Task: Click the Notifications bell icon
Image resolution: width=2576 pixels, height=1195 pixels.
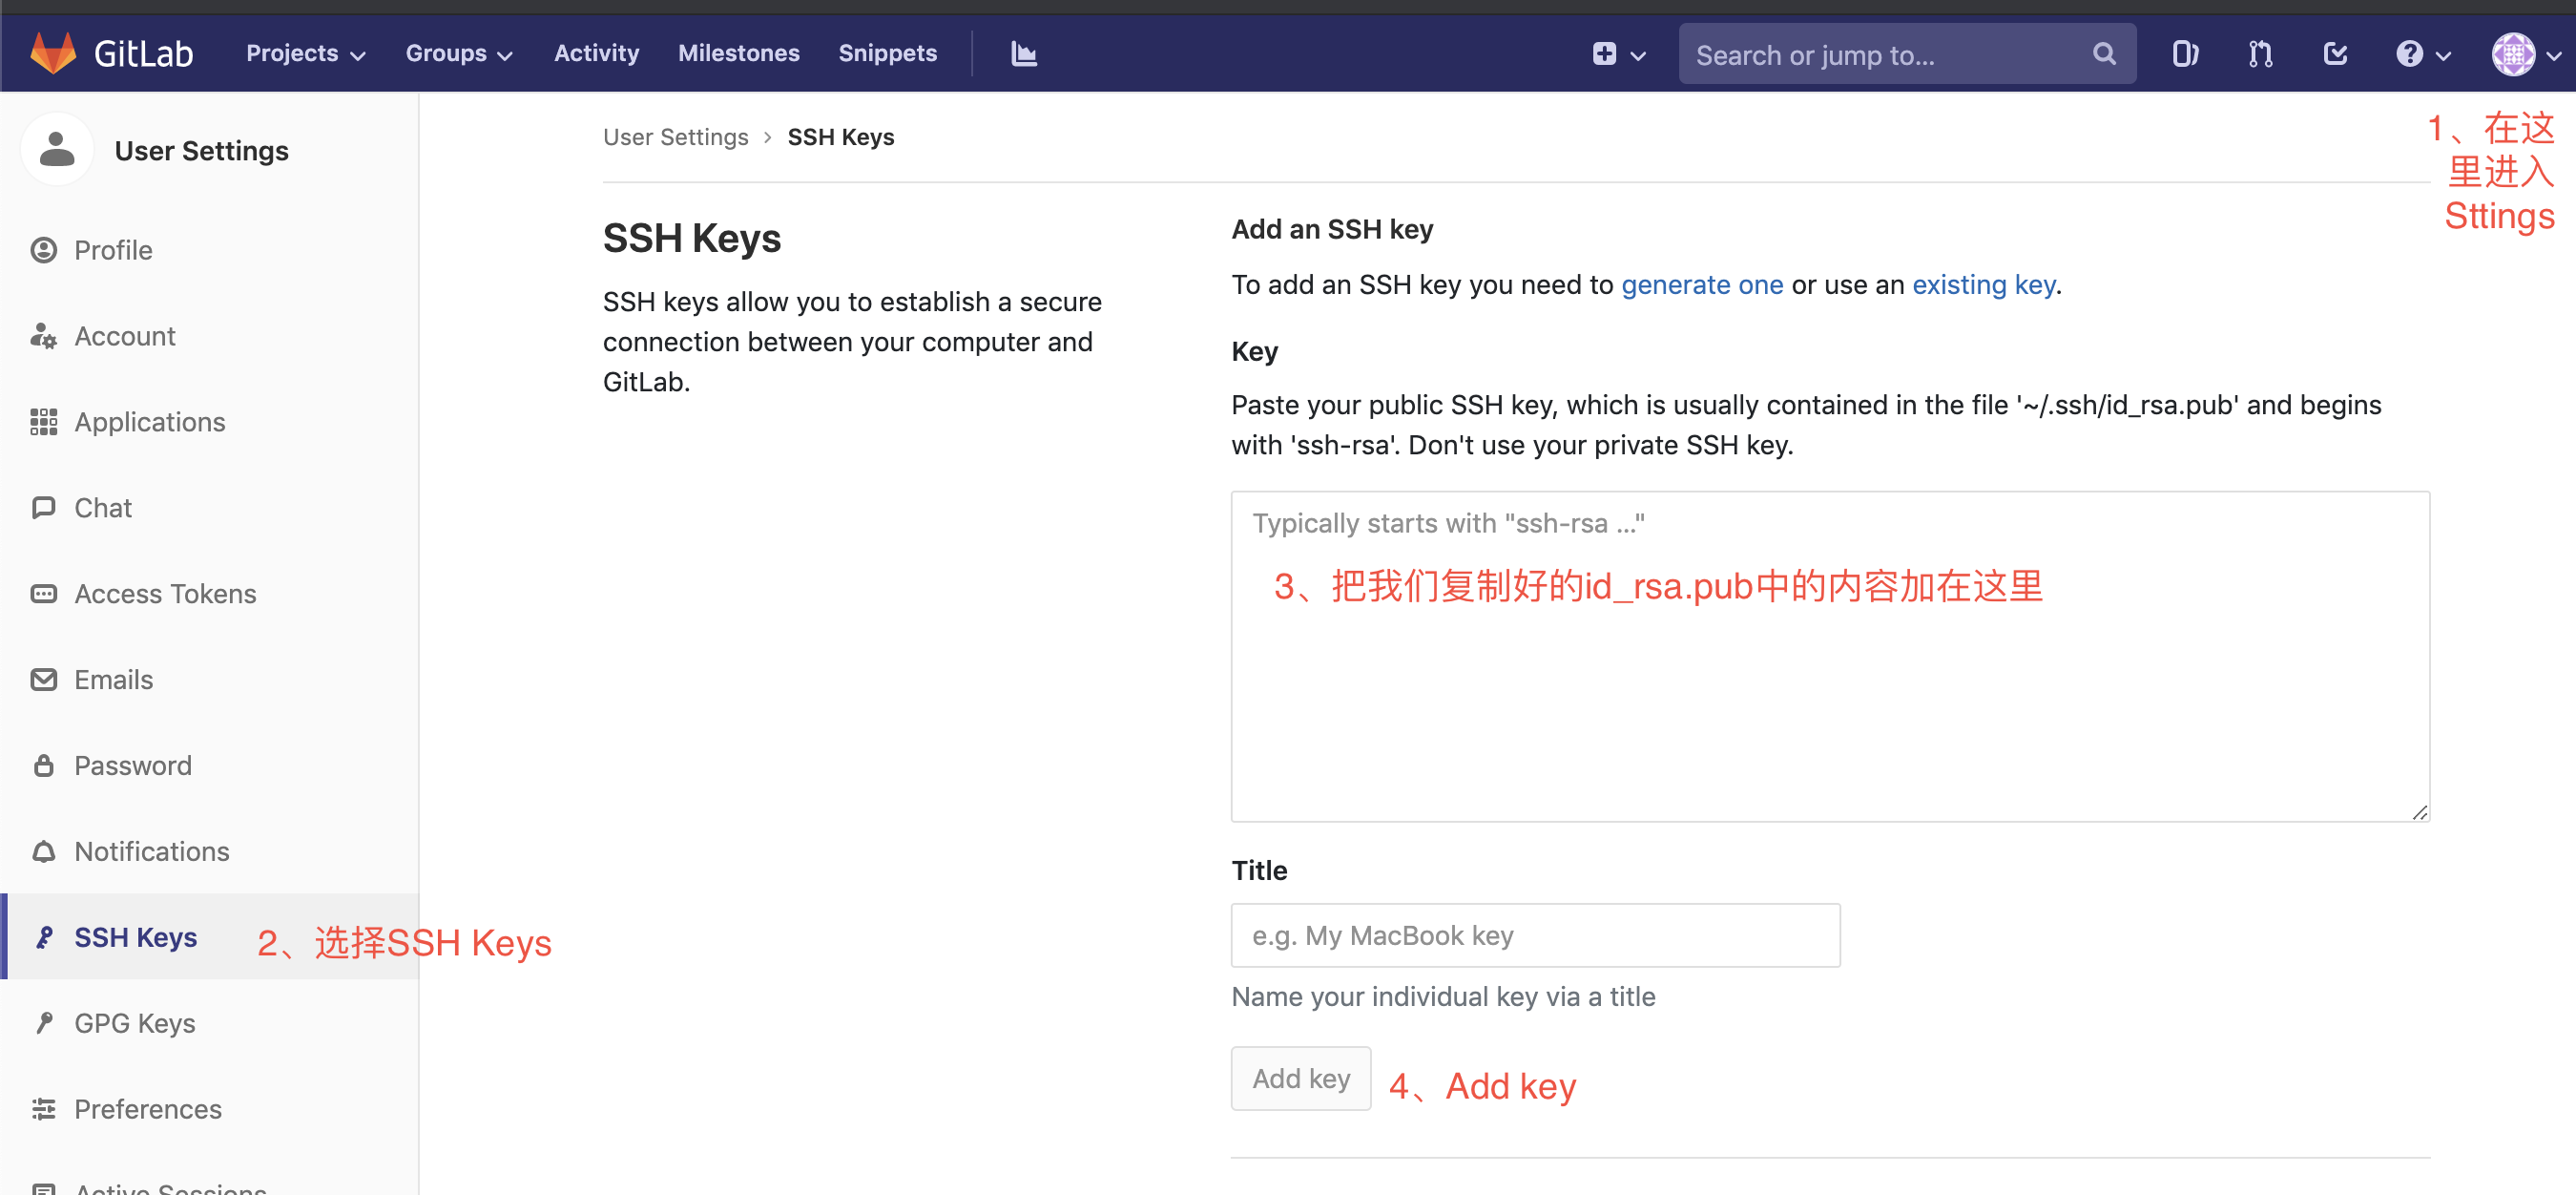Action: point(44,852)
